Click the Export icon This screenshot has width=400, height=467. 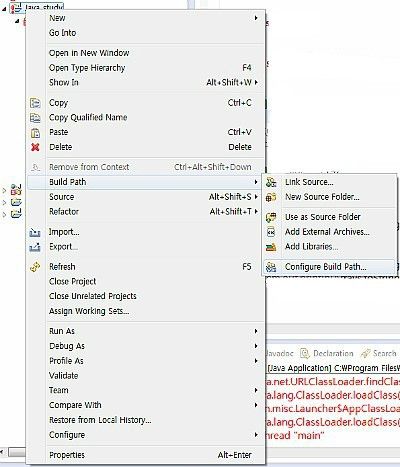[35, 247]
